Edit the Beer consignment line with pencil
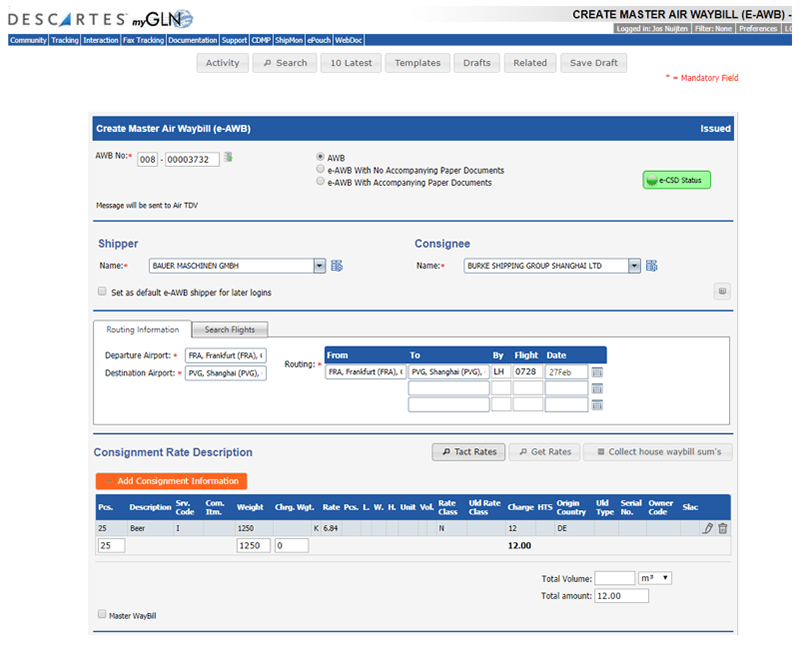 (708, 528)
